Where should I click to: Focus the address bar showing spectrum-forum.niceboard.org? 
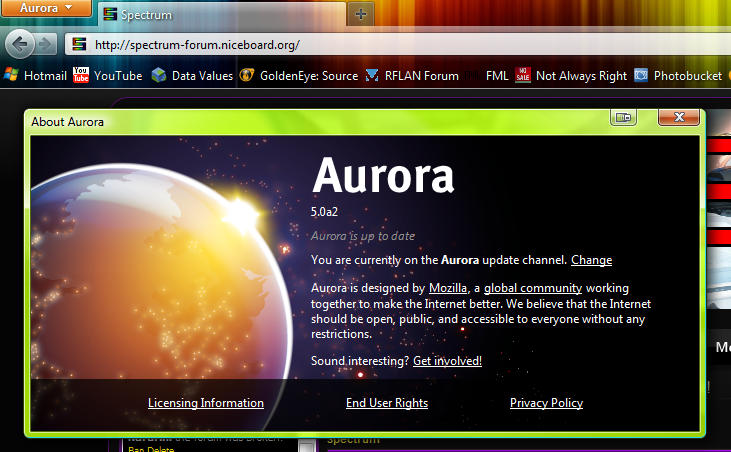[x=398, y=45]
